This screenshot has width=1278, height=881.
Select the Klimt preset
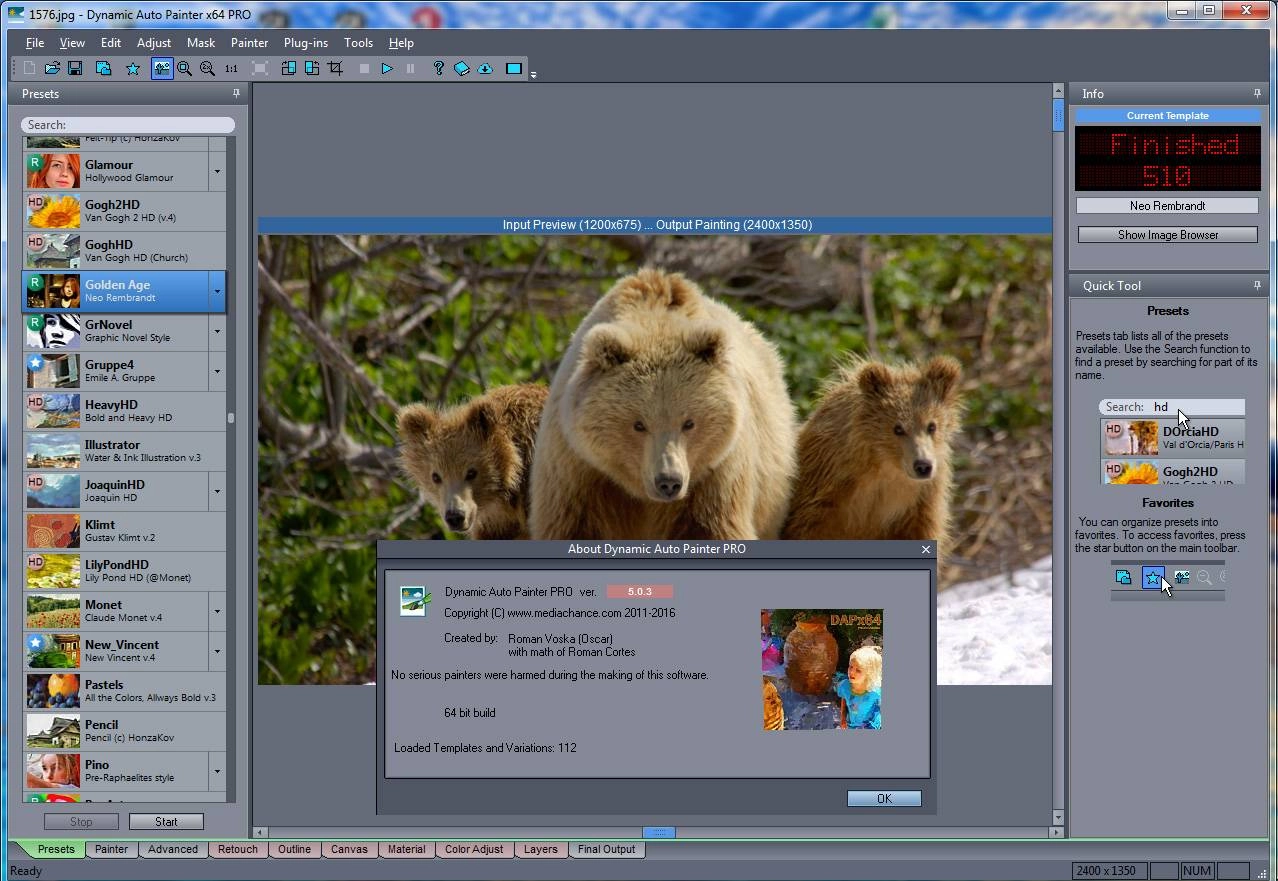(x=125, y=531)
